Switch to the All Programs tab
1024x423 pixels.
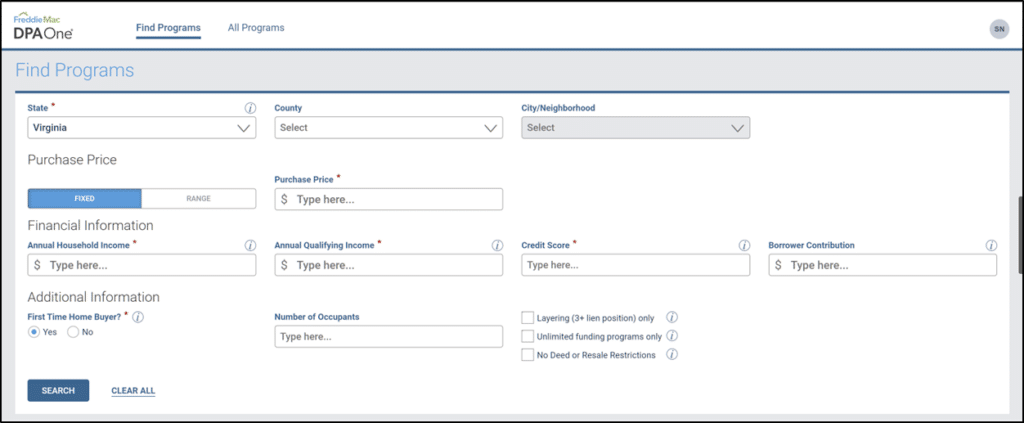256,28
